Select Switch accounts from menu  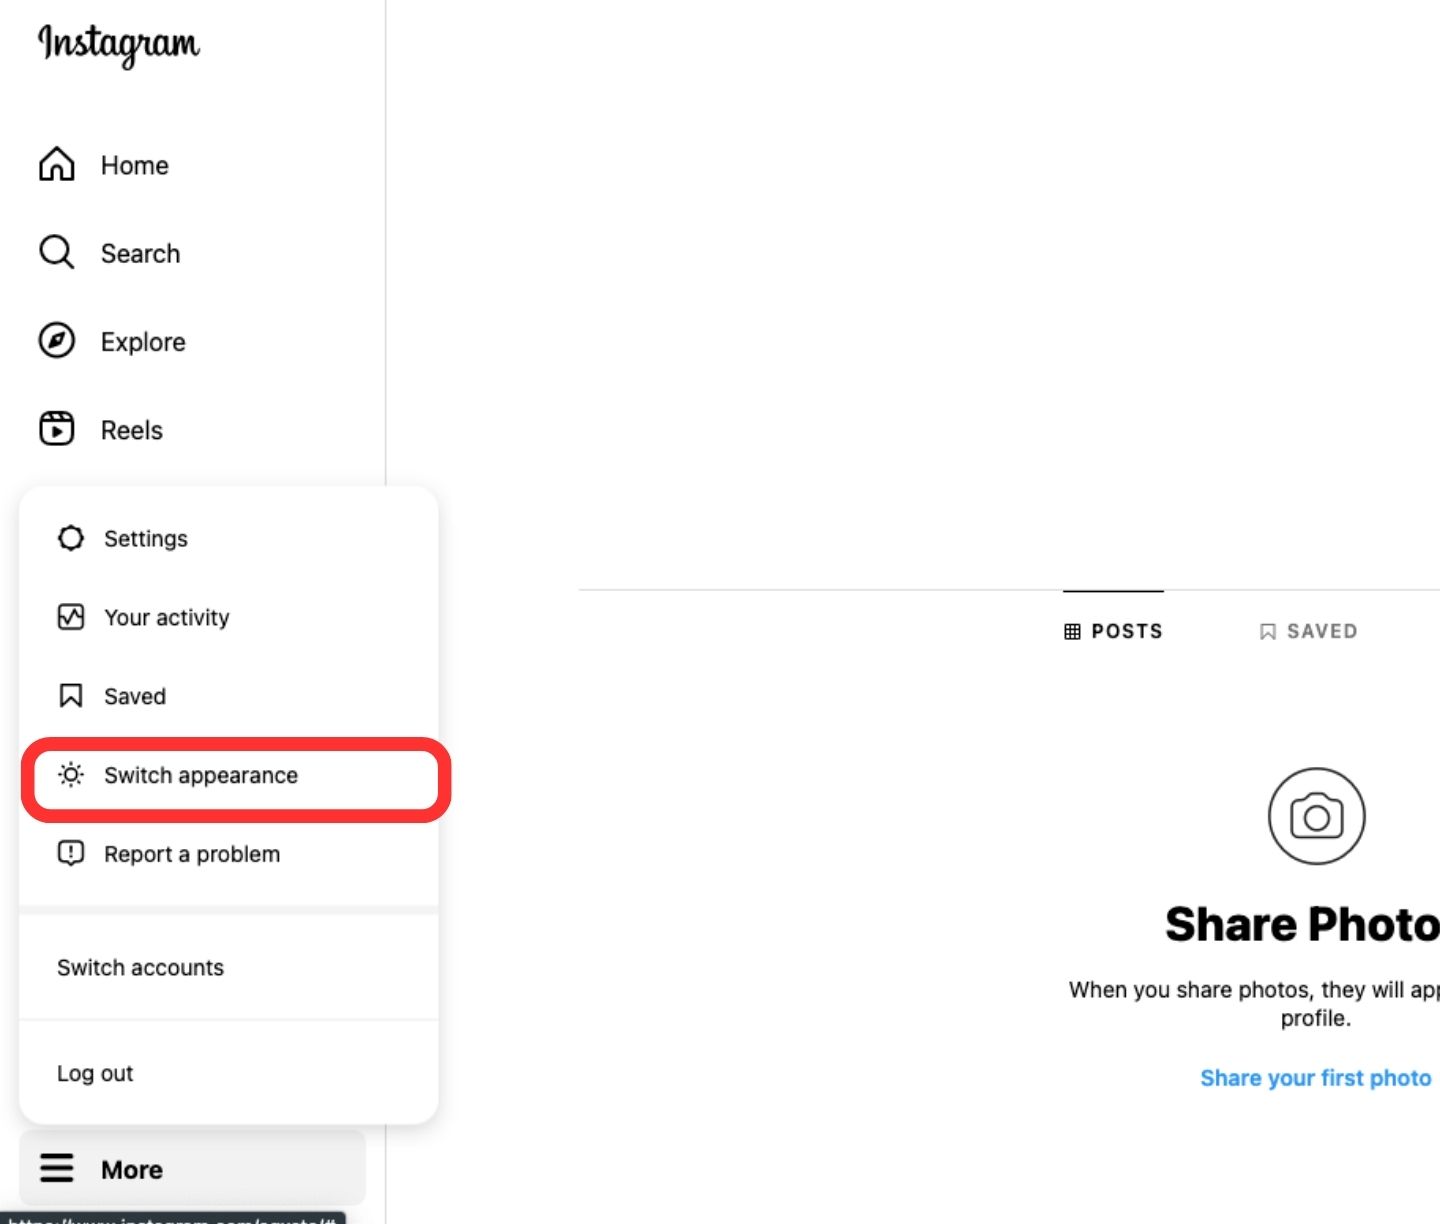click(140, 968)
